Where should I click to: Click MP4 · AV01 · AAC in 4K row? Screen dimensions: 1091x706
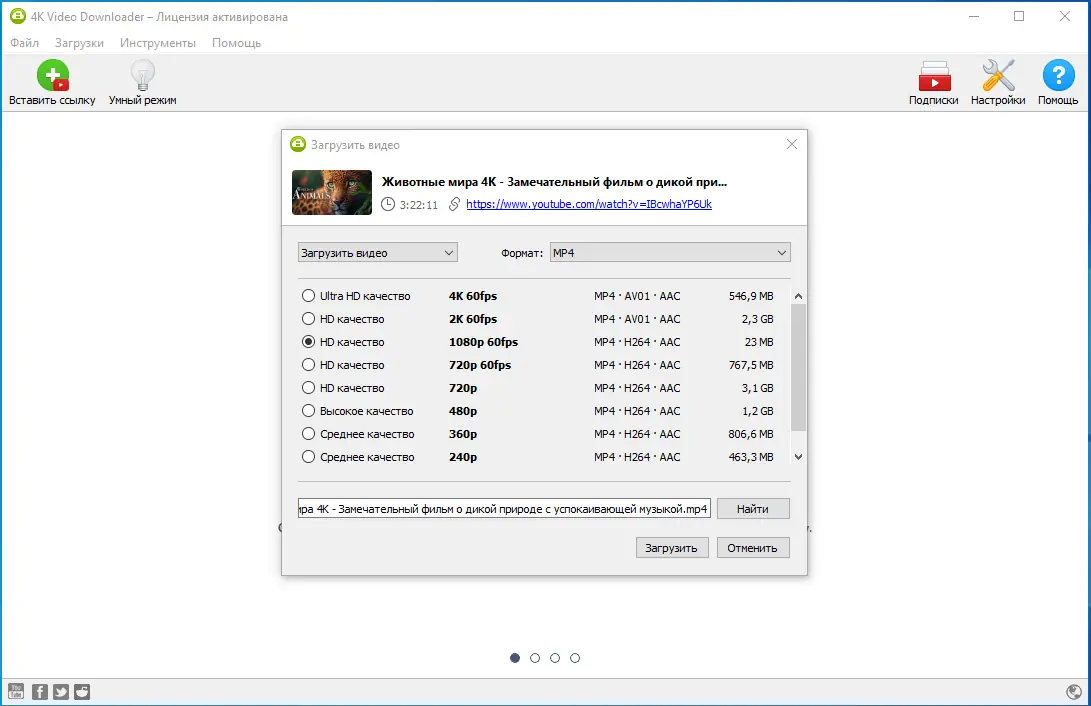[637, 296]
